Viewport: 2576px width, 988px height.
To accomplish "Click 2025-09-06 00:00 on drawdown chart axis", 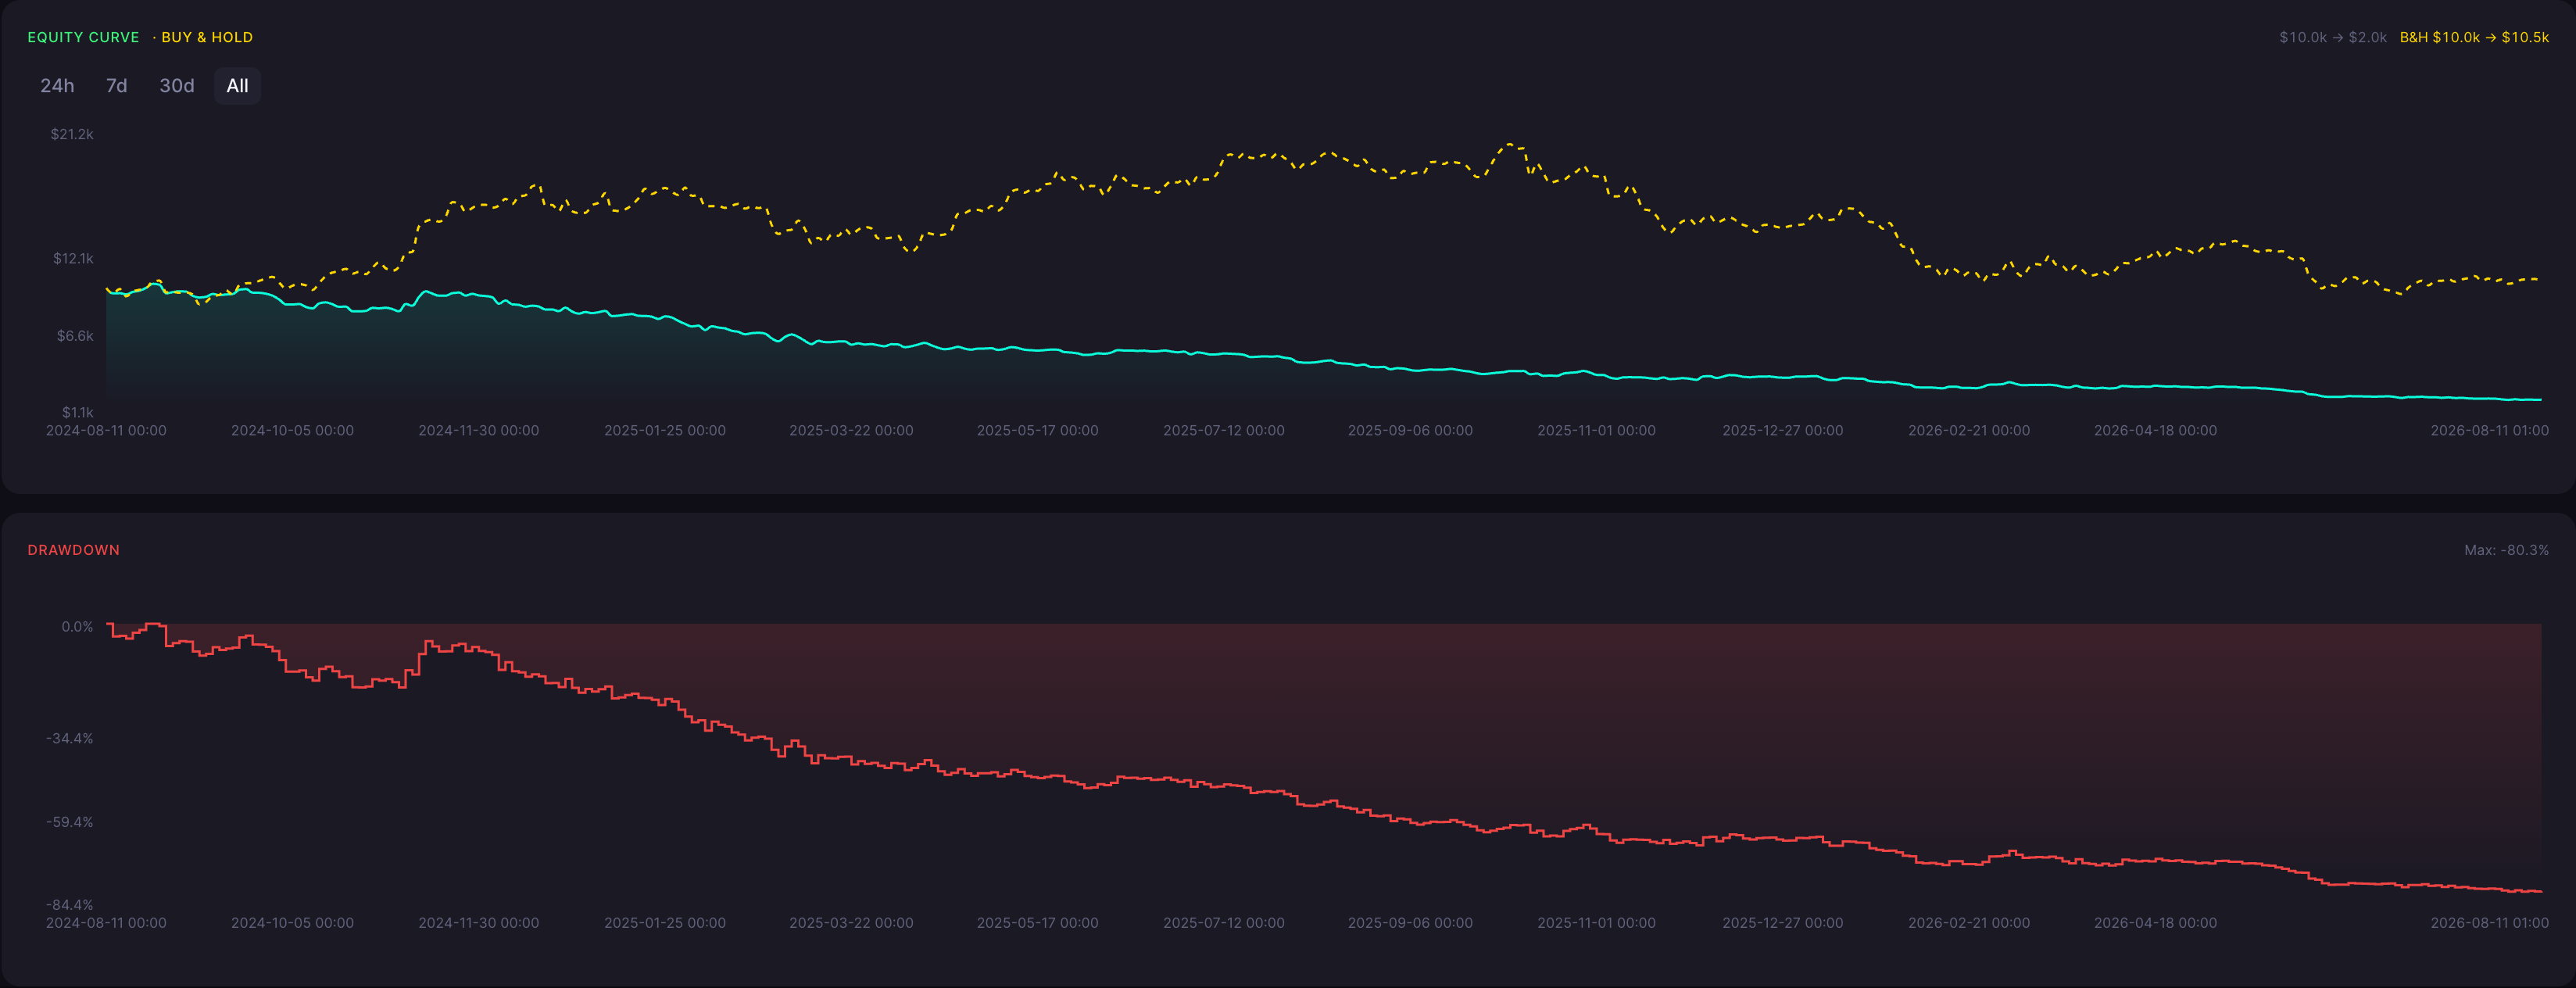I will (1410, 923).
